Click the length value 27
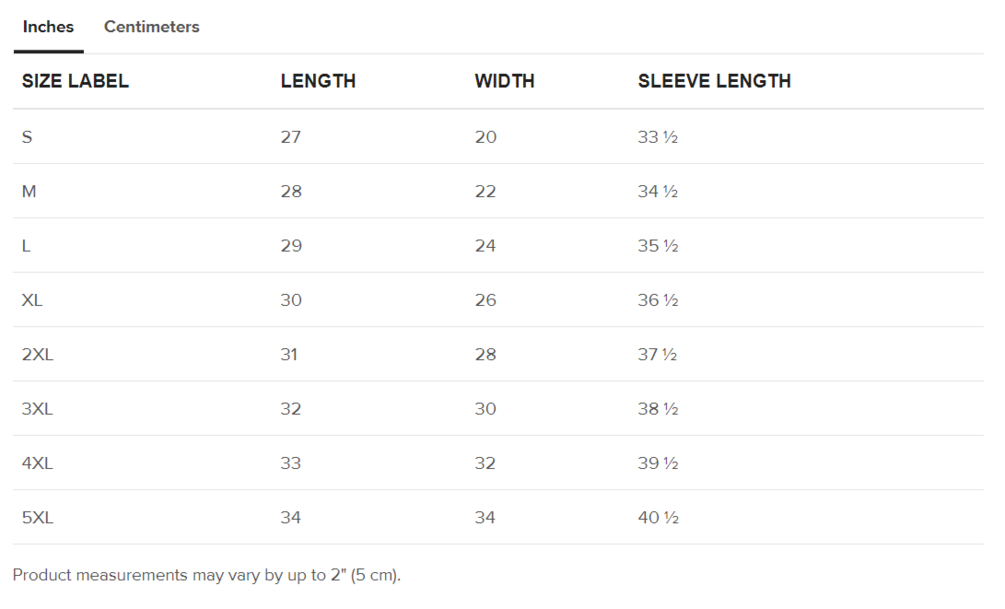This screenshot has width=1005, height=609. [290, 137]
